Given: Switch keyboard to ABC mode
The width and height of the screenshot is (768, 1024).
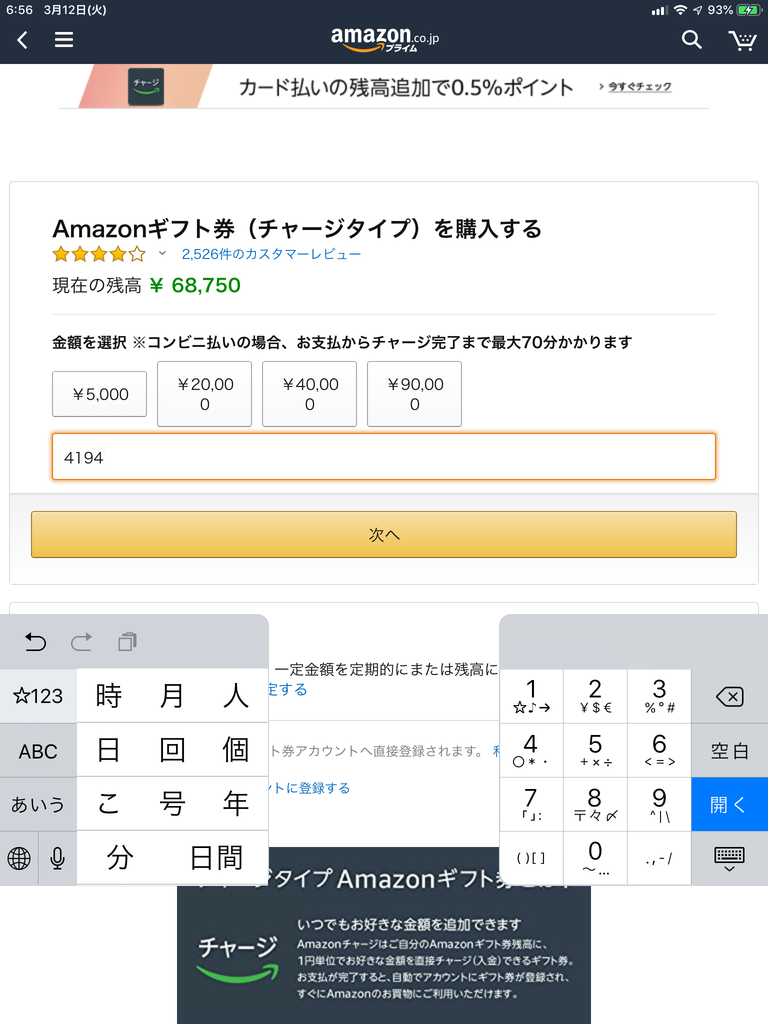Looking at the screenshot, I should [38, 751].
